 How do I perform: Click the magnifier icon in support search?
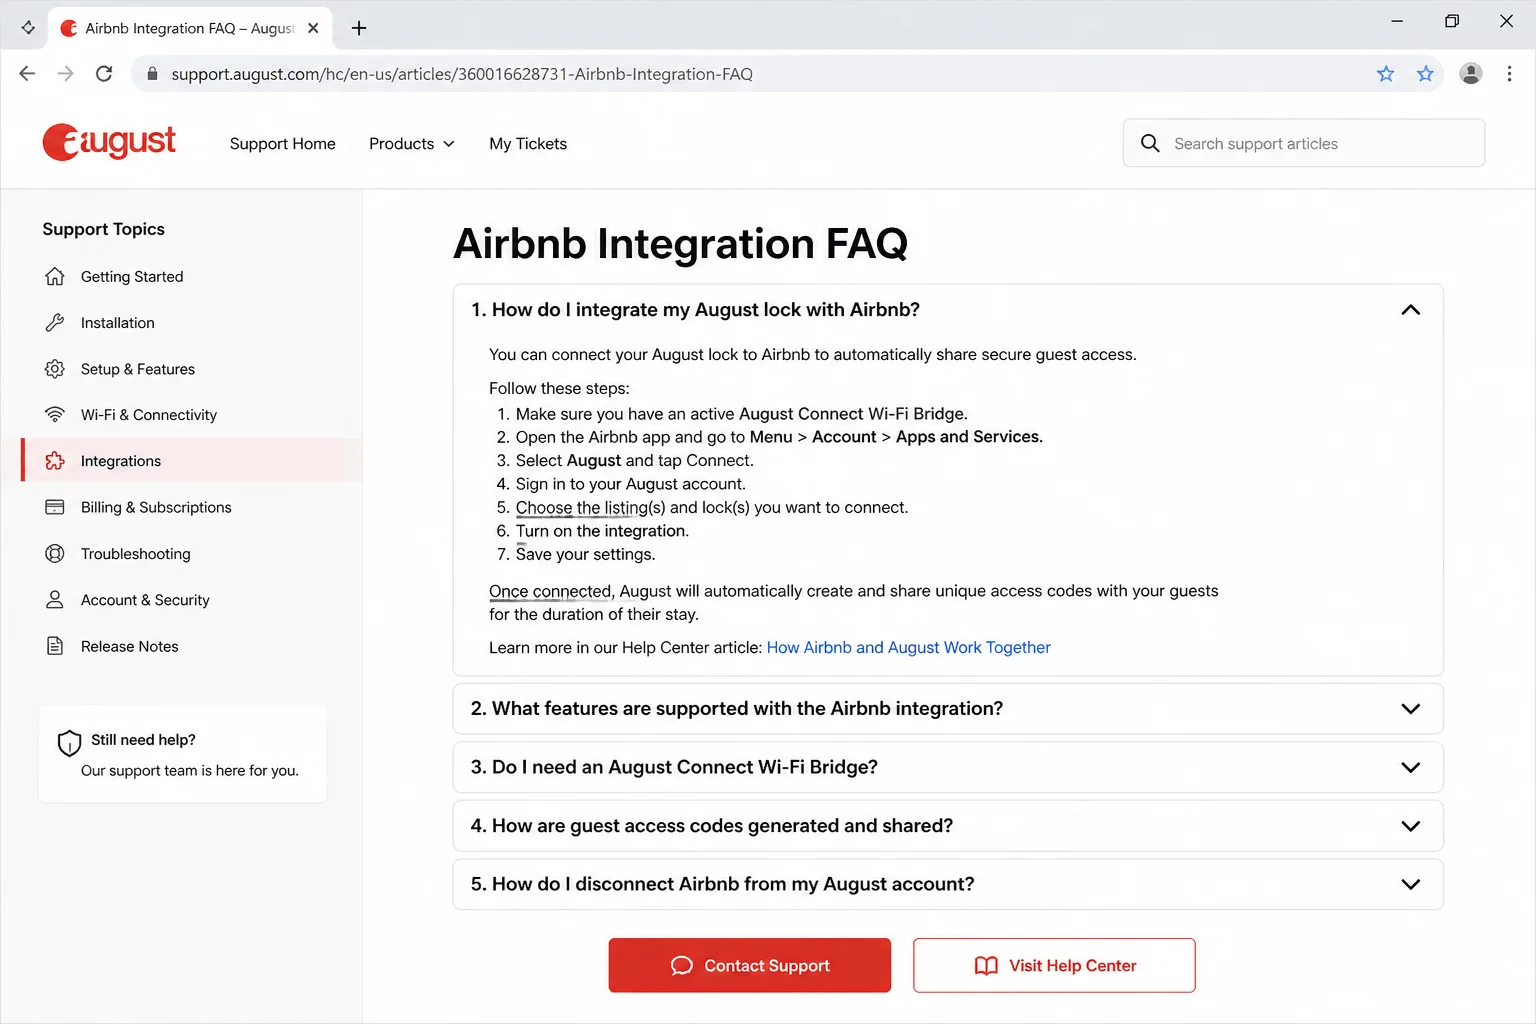coord(1150,143)
